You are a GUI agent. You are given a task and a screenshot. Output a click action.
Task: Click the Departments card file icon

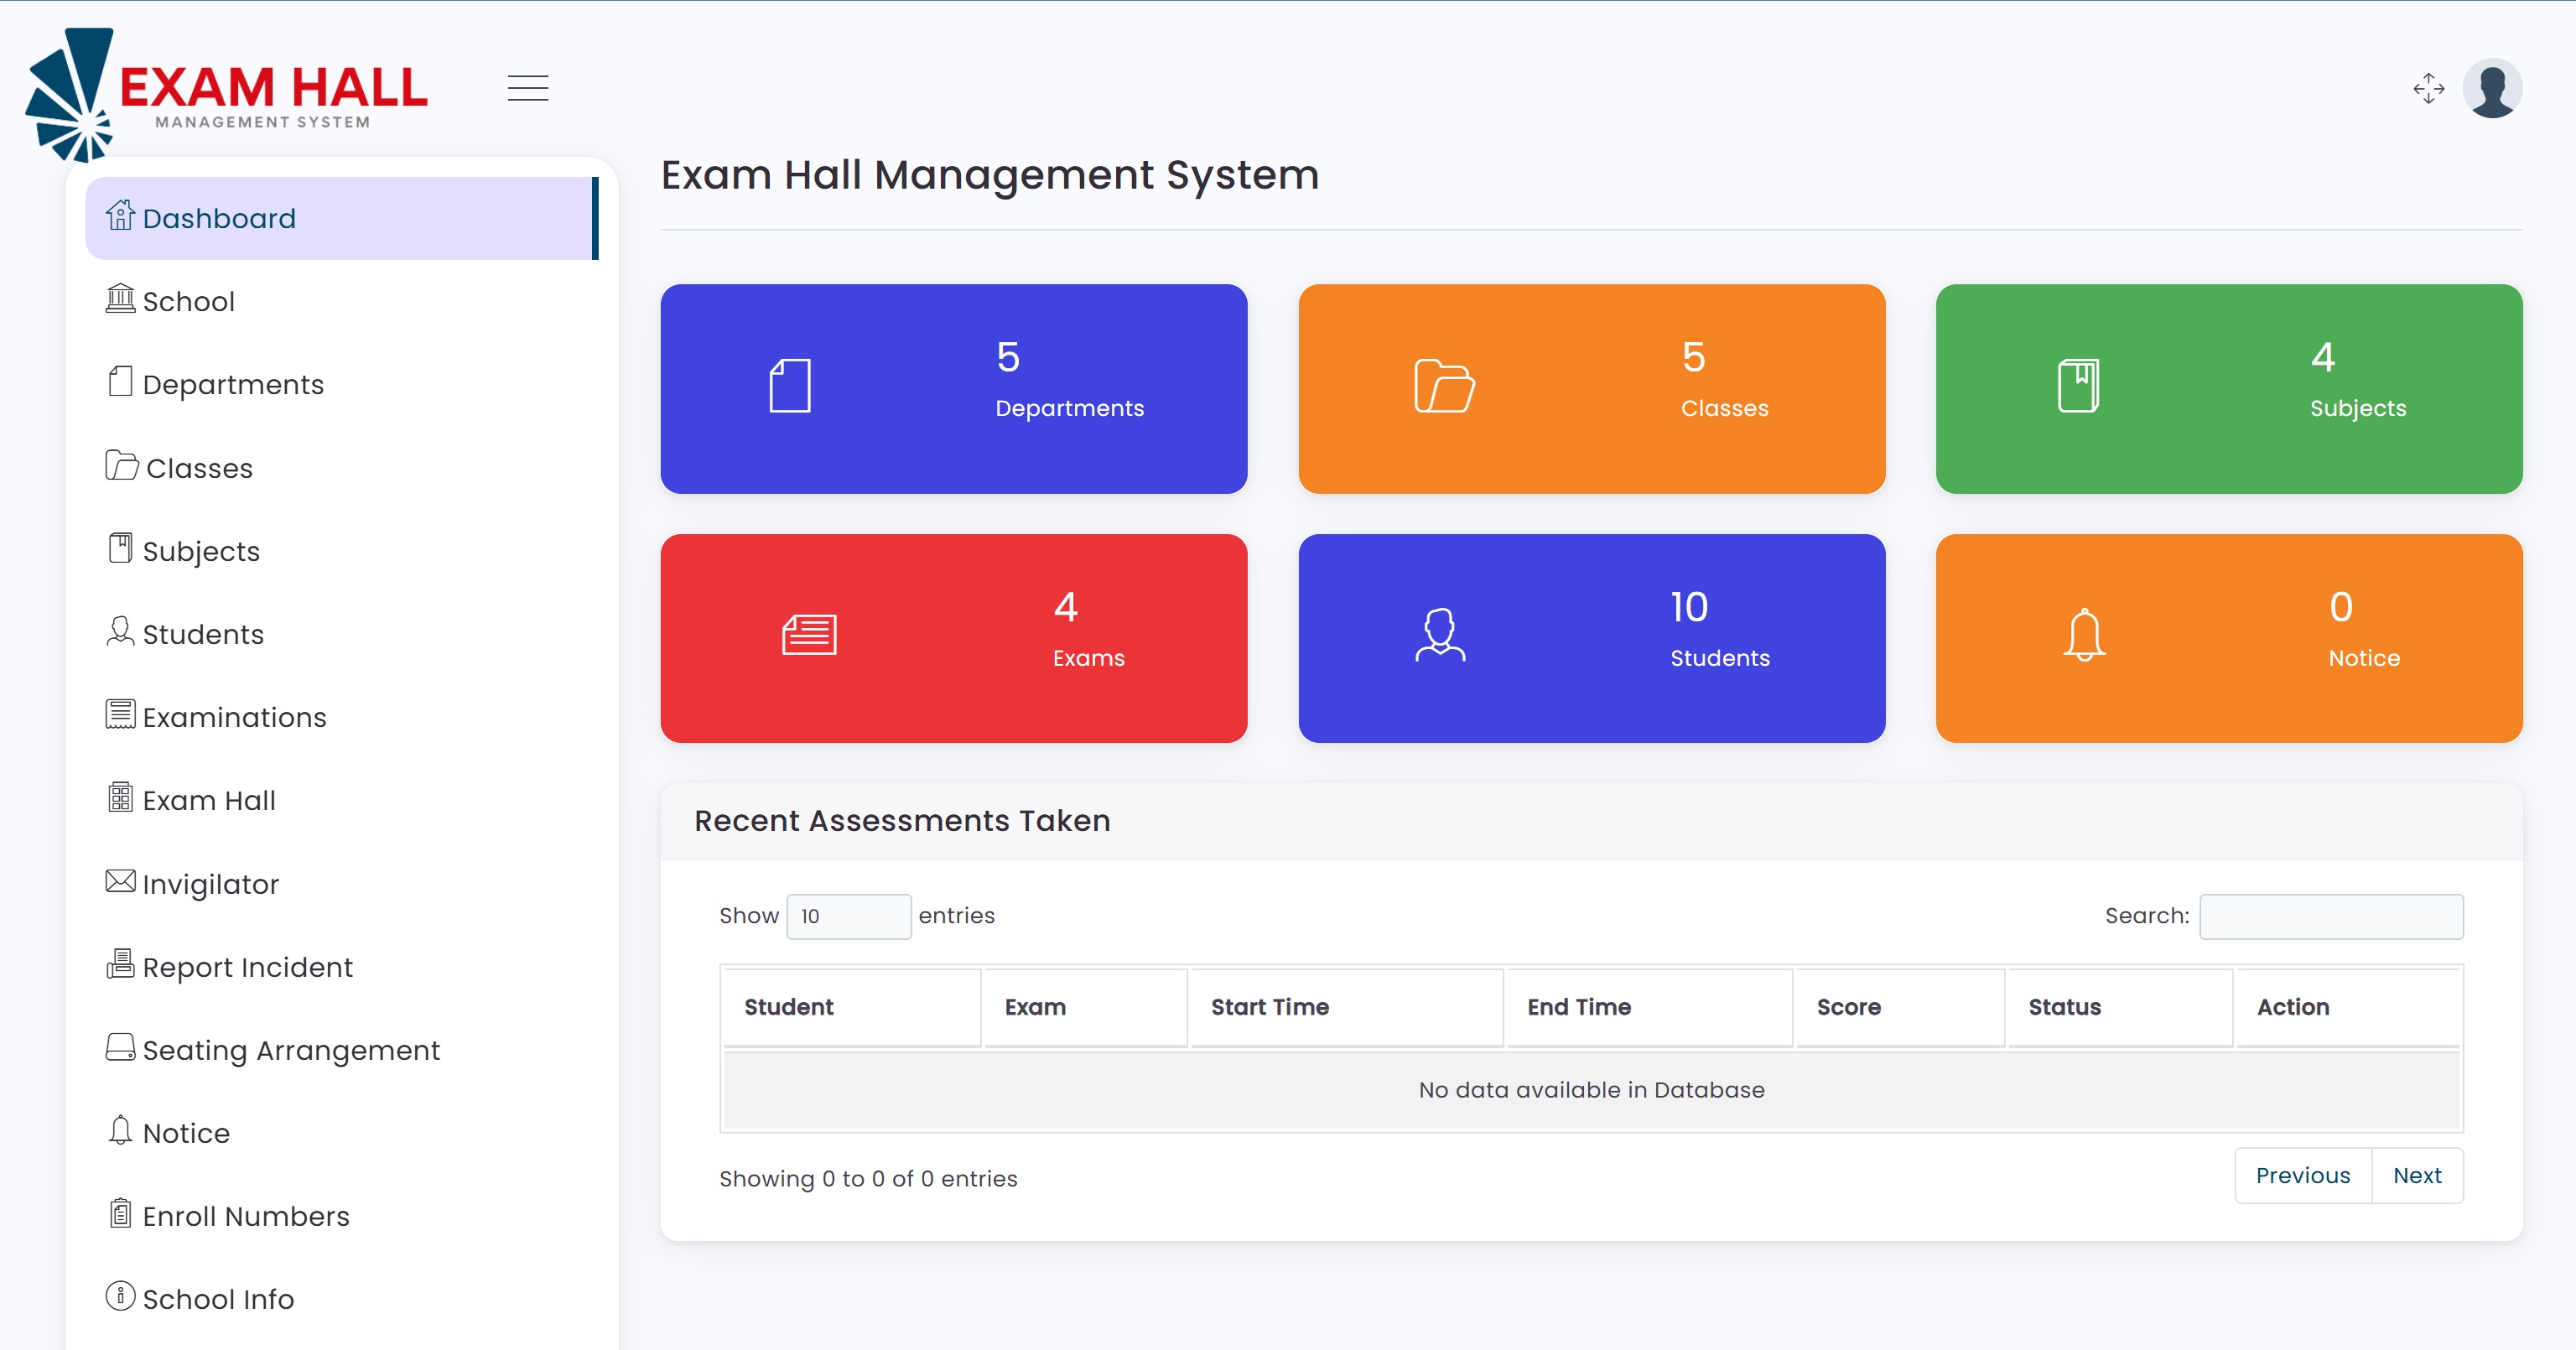789,386
